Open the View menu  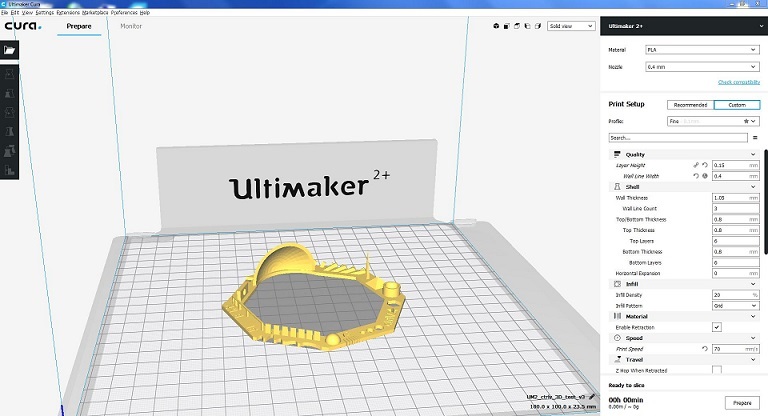(x=27, y=12)
